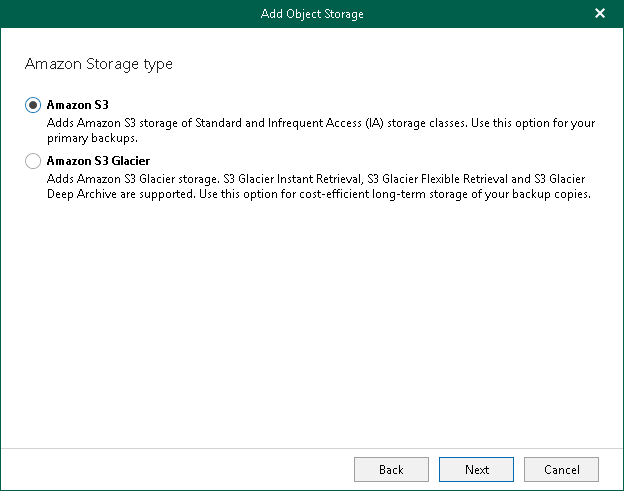624x491 pixels.
Task: Click 'Adds Amazon S3 Glacier storage.' text
Action: click(133, 179)
